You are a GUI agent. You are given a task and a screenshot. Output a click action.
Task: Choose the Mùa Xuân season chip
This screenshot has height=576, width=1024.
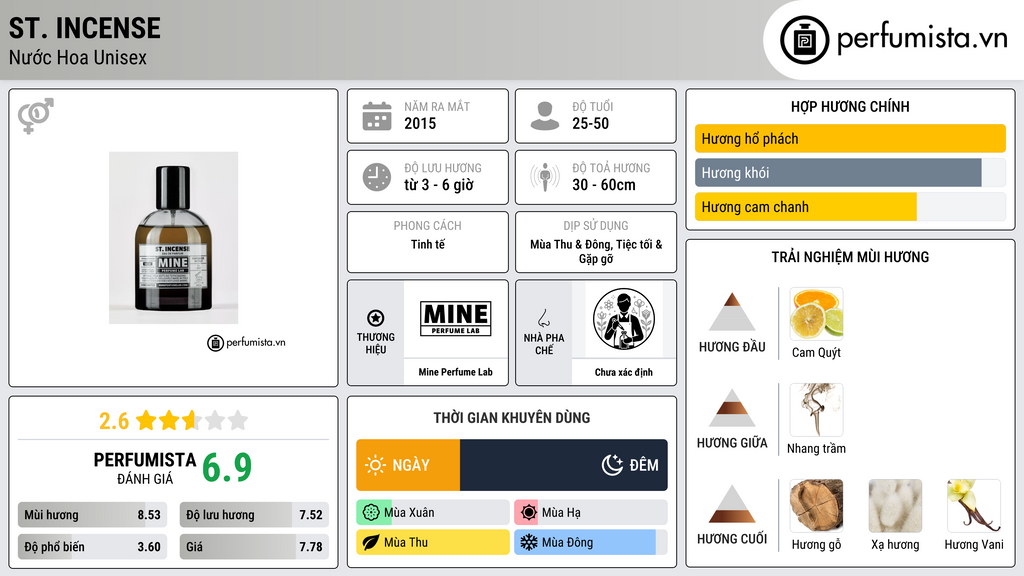(433, 513)
